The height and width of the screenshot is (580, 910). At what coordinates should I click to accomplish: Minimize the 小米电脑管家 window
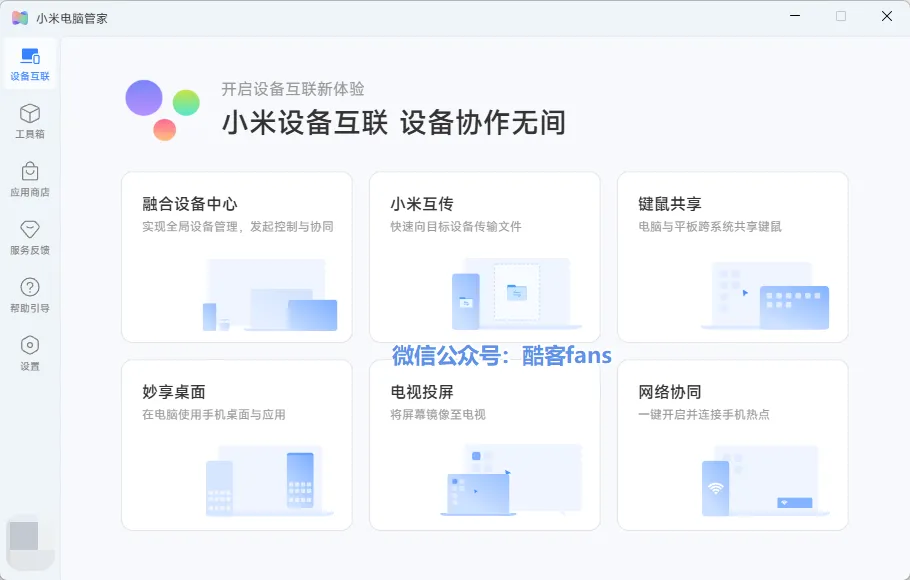[x=795, y=16]
